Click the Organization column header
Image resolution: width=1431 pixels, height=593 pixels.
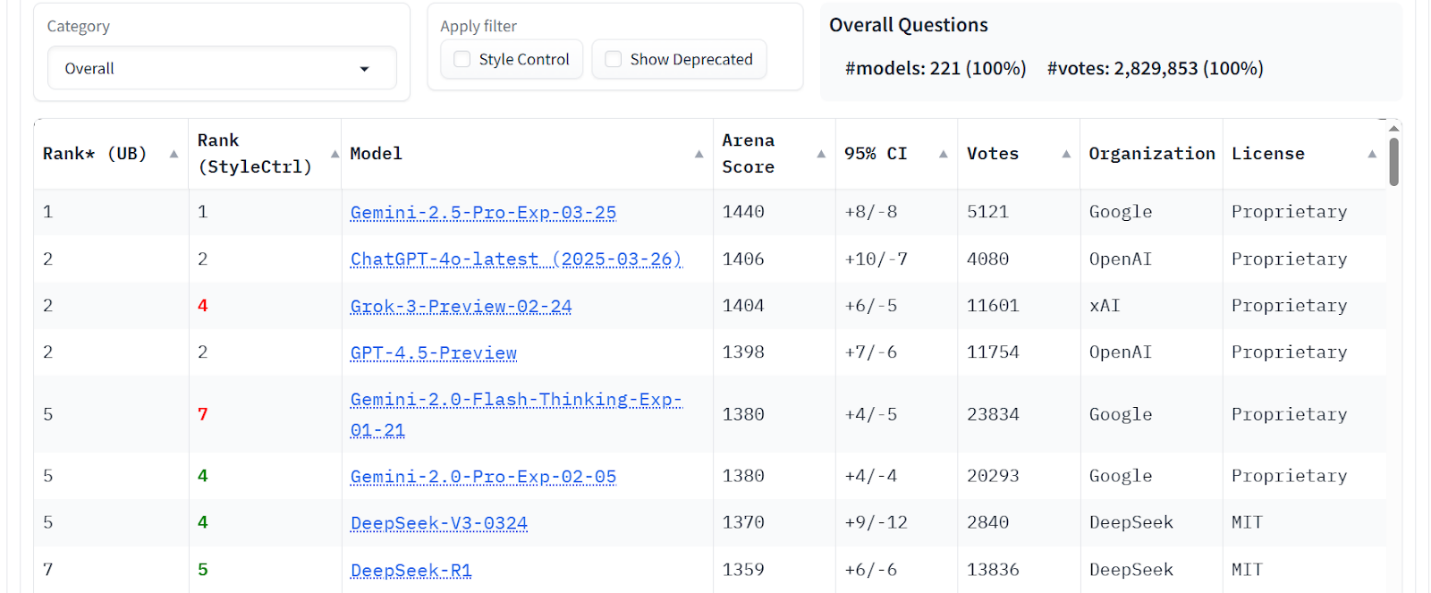pos(1152,154)
